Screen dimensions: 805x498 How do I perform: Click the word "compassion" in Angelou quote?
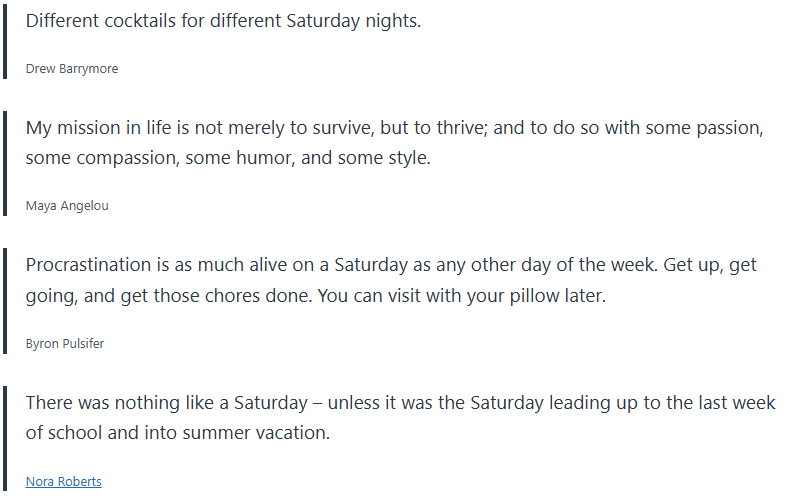(137, 159)
